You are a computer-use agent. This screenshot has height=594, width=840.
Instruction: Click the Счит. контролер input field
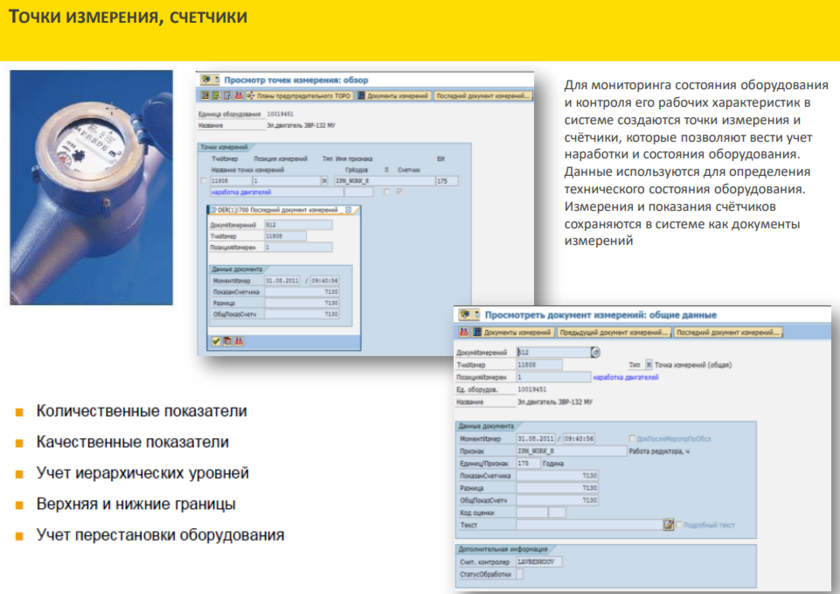point(540,562)
